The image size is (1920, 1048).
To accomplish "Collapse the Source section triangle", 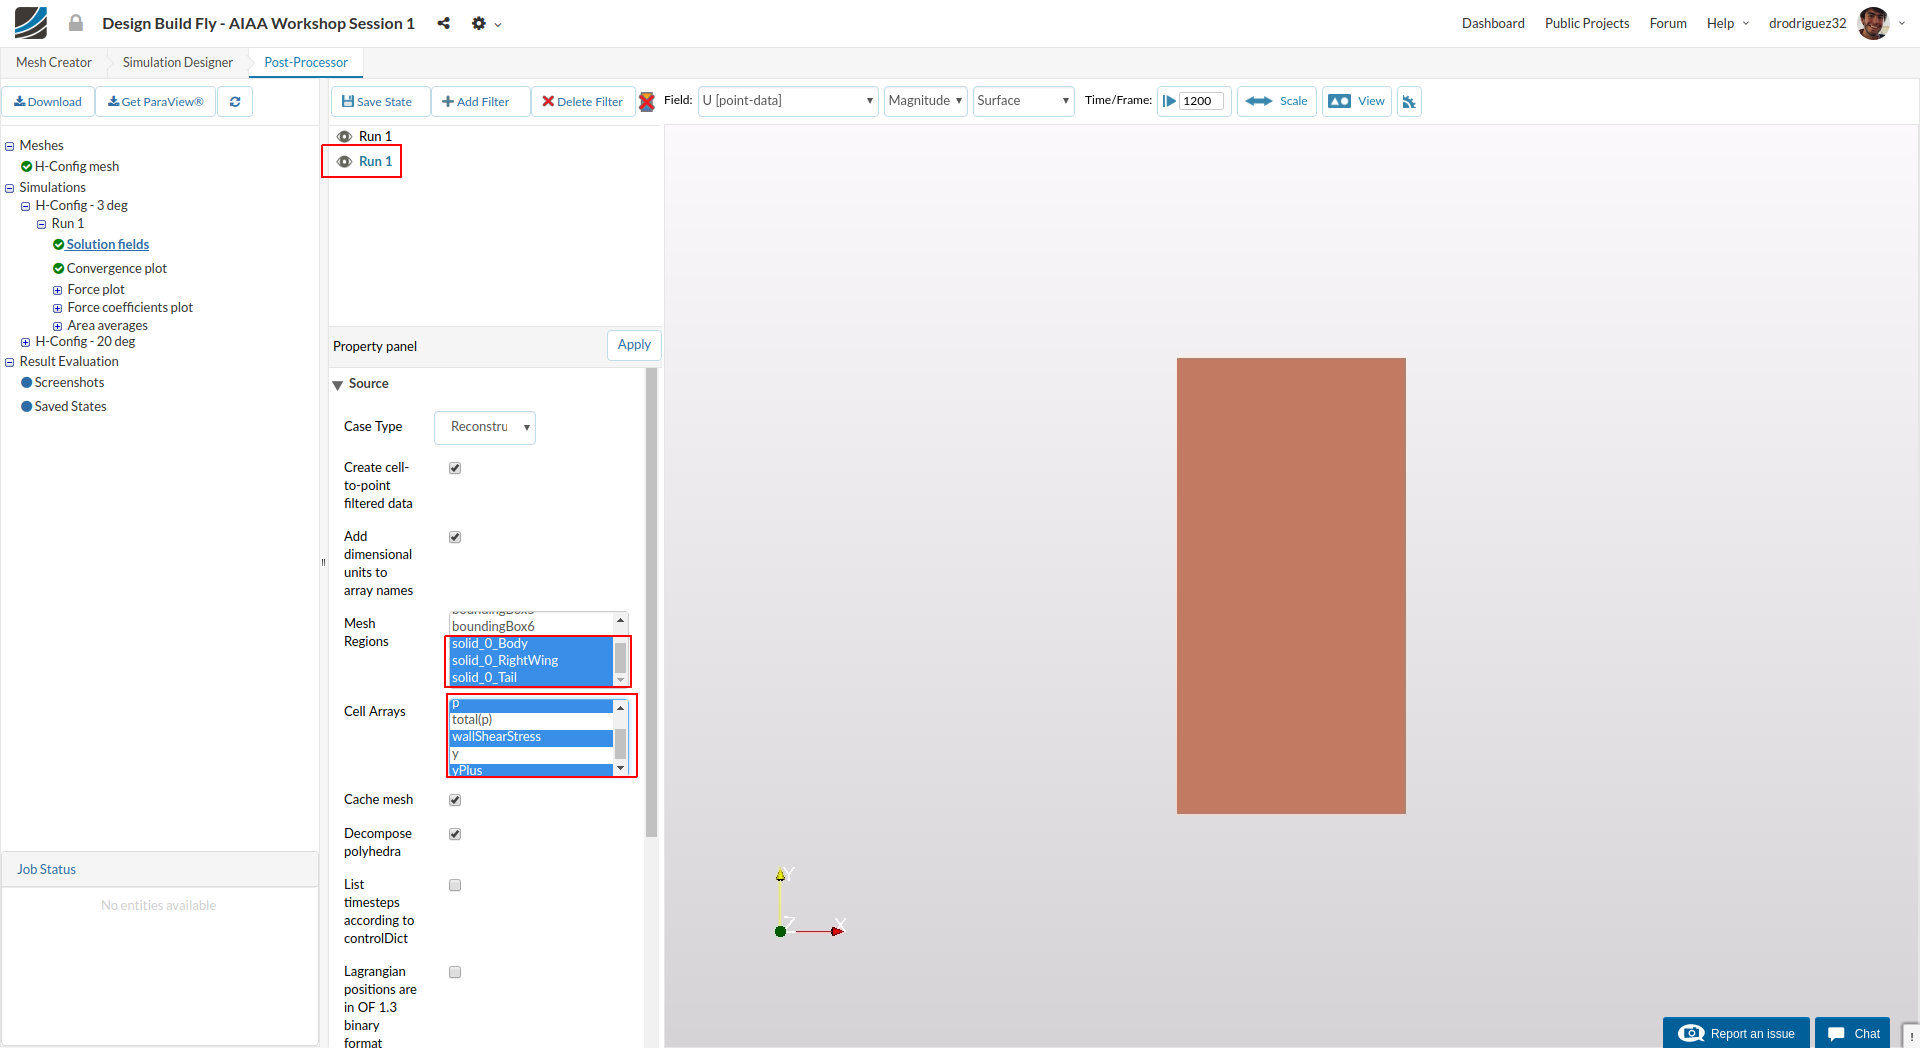I will (x=338, y=385).
